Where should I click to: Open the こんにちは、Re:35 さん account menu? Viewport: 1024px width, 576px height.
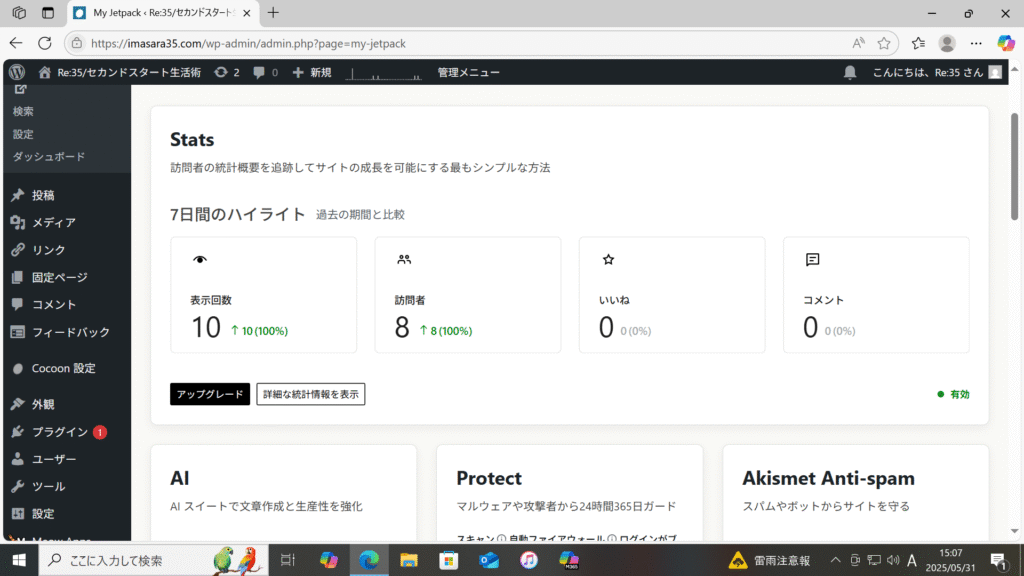[936, 72]
